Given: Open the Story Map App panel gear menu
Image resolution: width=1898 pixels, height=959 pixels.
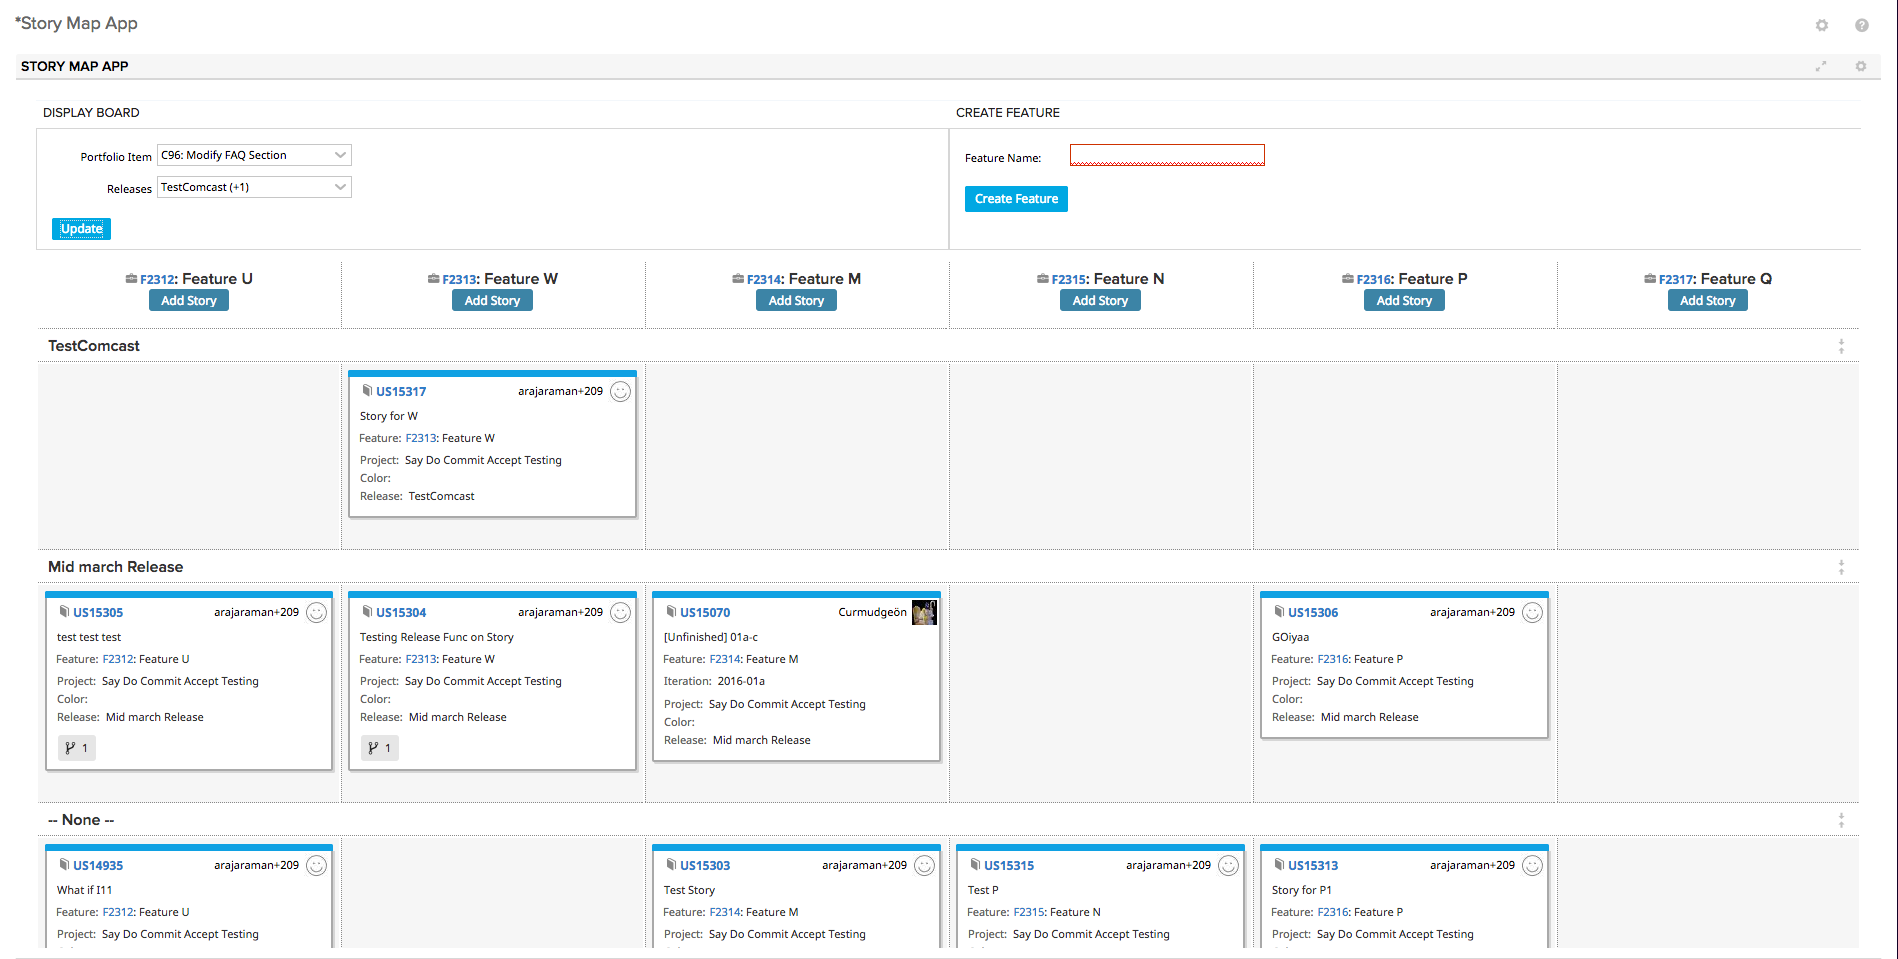Looking at the screenshot, I should point(1860,66).
